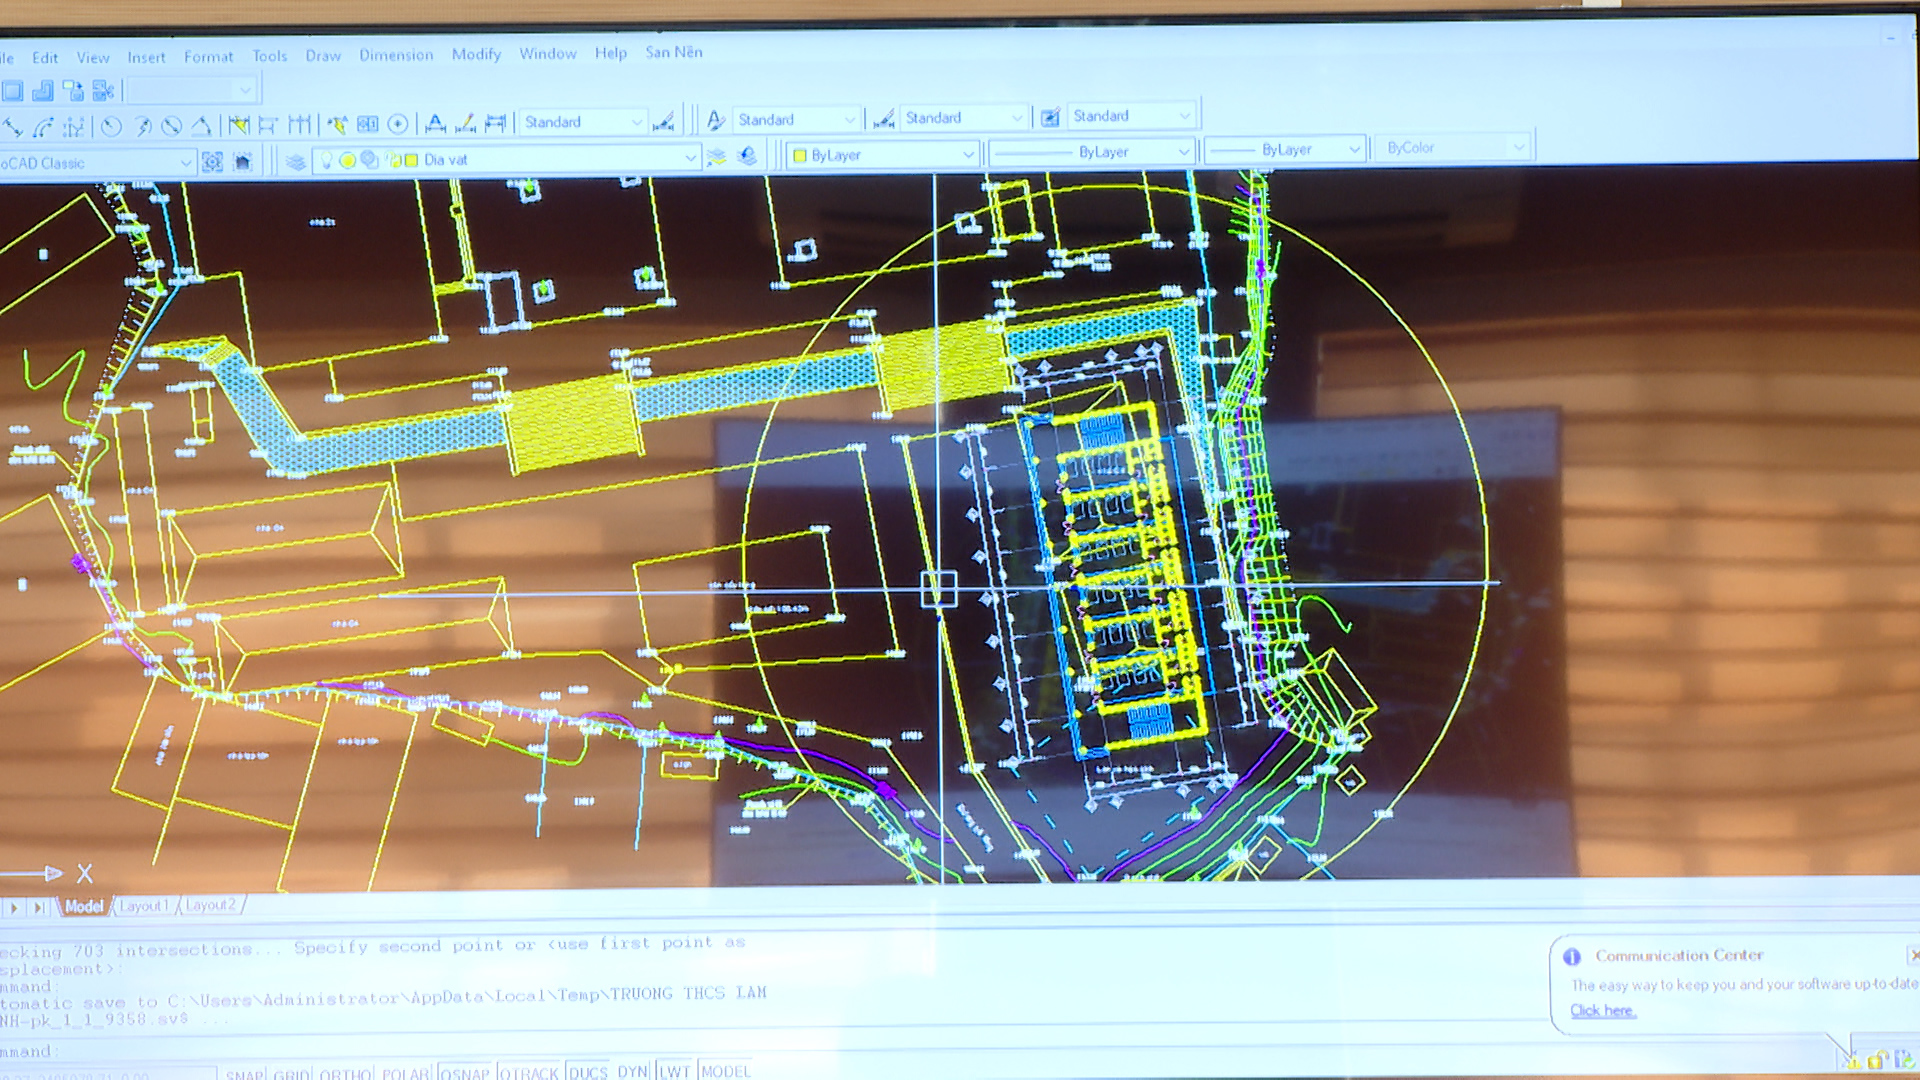Activate the Quick Dimension tool
This screenshot has width=1920, height=1080.
click(238, 125)
